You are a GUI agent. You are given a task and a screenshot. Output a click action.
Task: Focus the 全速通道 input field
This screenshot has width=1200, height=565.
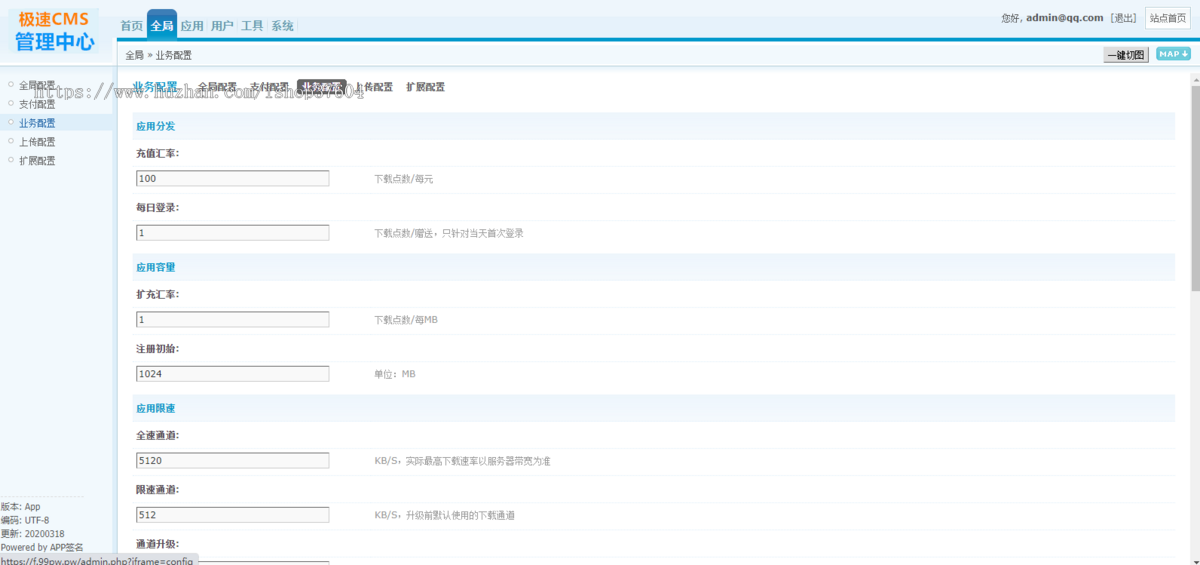232,461
